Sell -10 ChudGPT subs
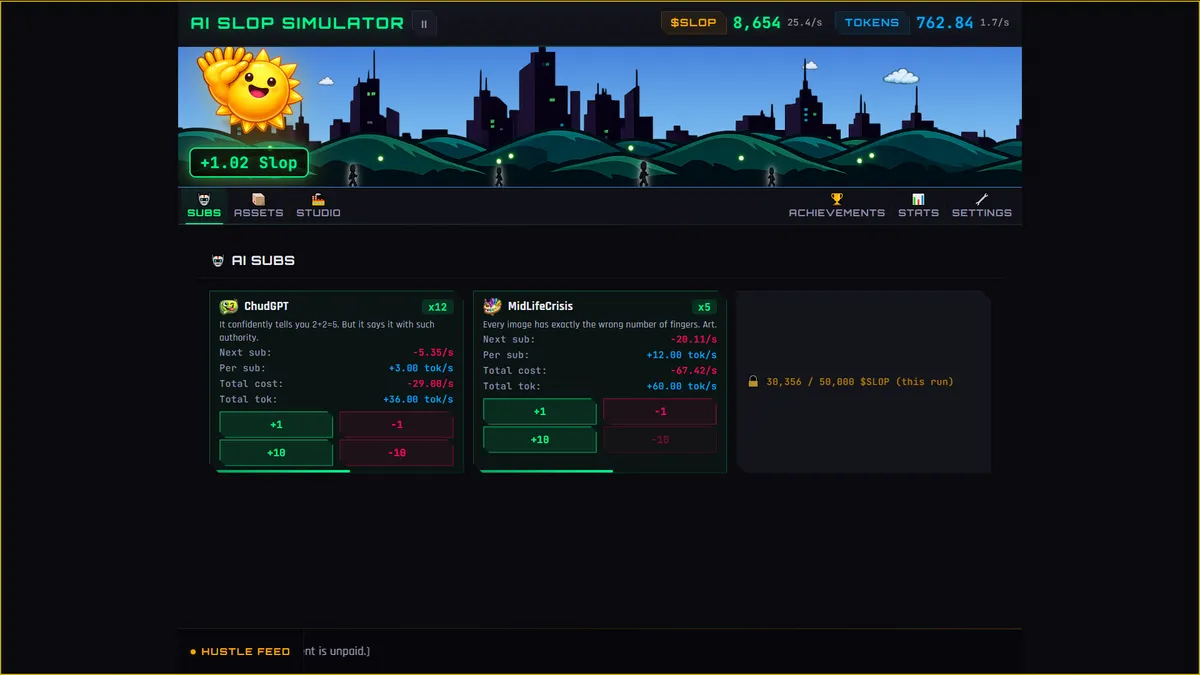Viewport: 1200px width, 675px height. click(396, 452)
